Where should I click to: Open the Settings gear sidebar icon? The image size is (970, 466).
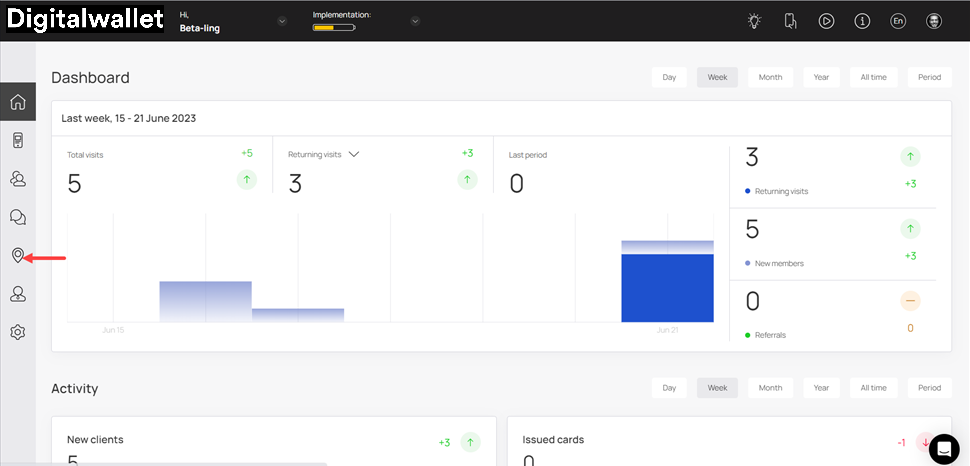[18, 332]
